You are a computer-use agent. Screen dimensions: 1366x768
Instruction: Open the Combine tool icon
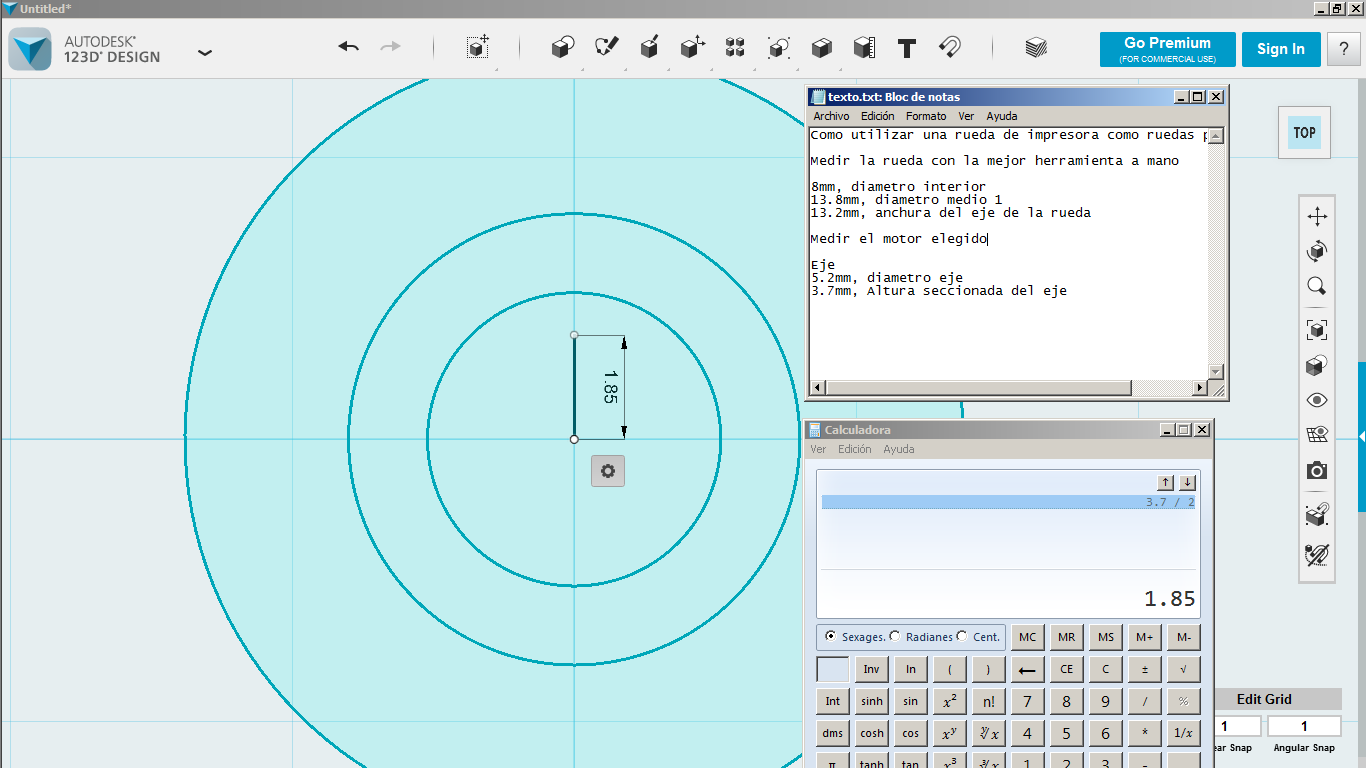(821, 47)
